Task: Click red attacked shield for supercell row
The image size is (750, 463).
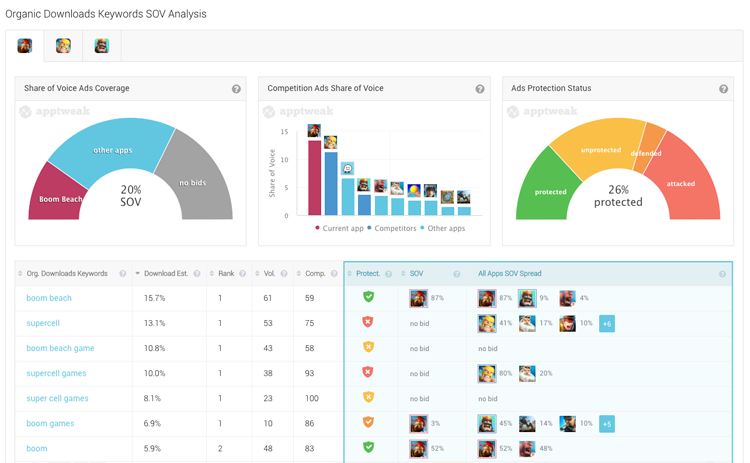Action: (x=368, y=322)
